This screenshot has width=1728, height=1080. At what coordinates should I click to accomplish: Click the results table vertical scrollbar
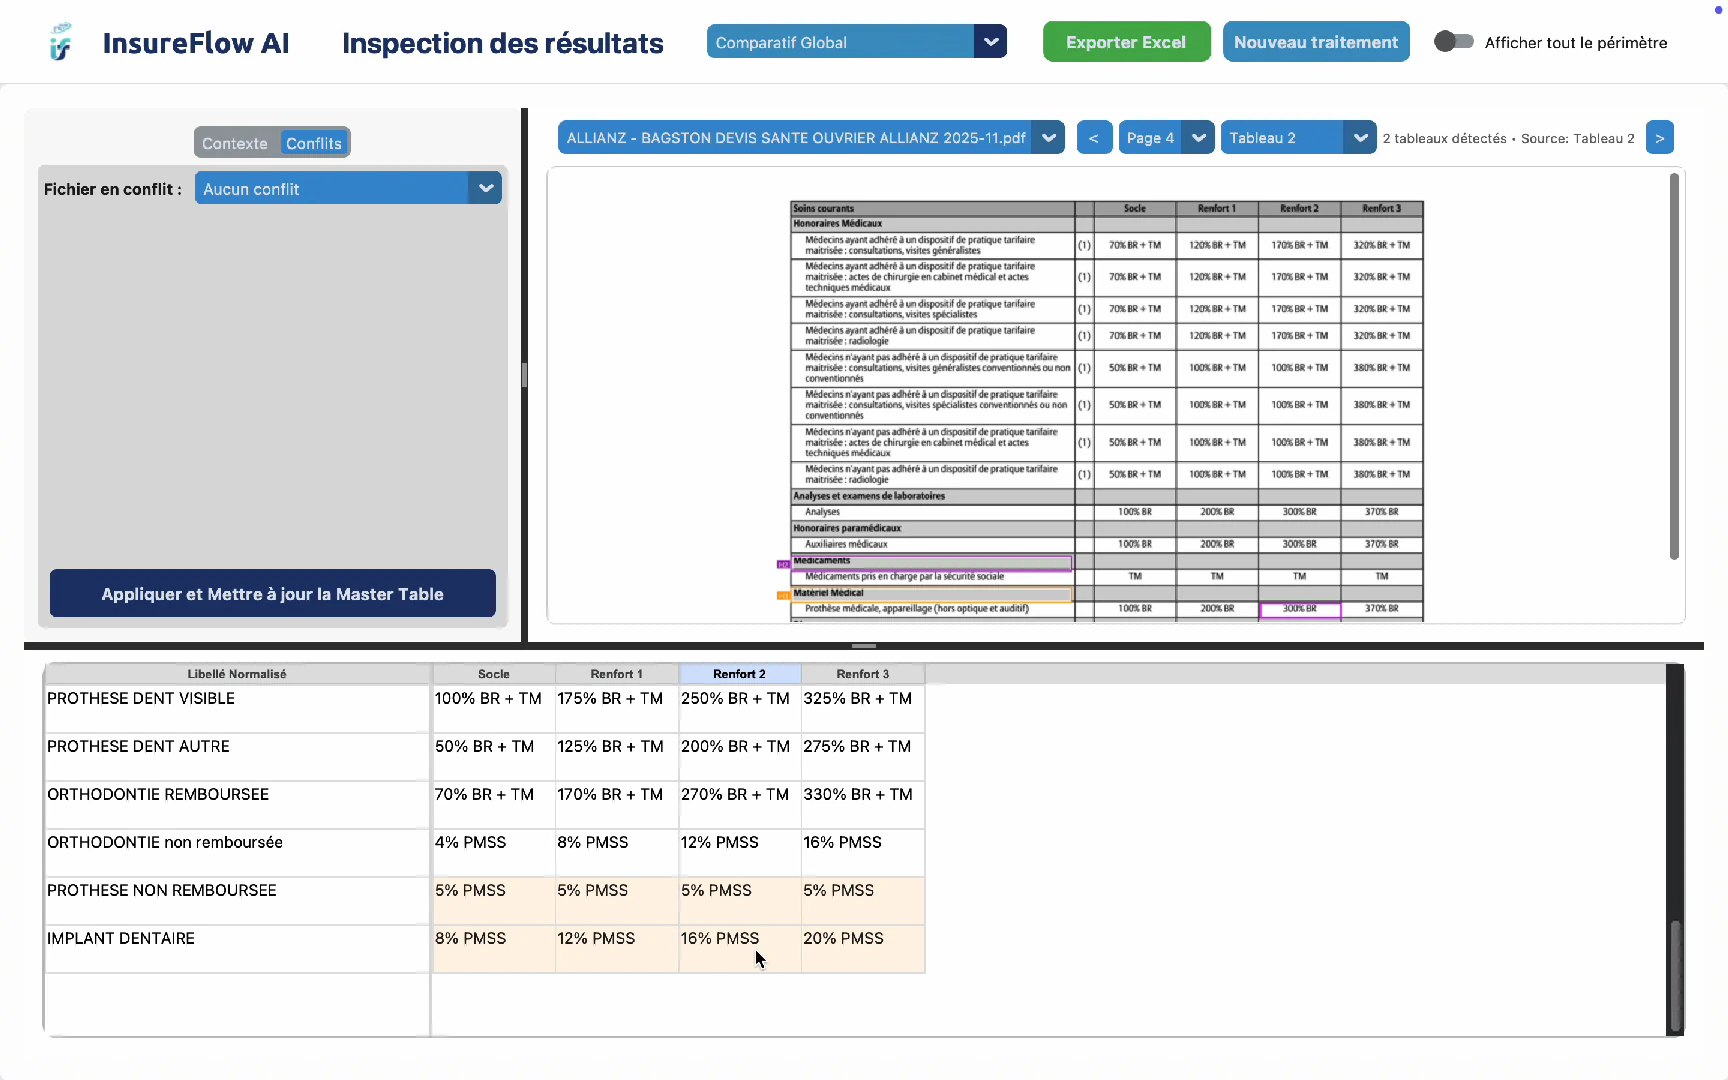[1675, 975]
